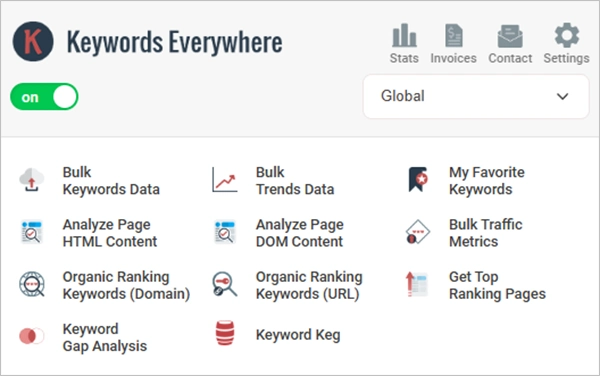
Task: Click the Bulk Trends Data chart icon
Action: click(x=225, y=180)
